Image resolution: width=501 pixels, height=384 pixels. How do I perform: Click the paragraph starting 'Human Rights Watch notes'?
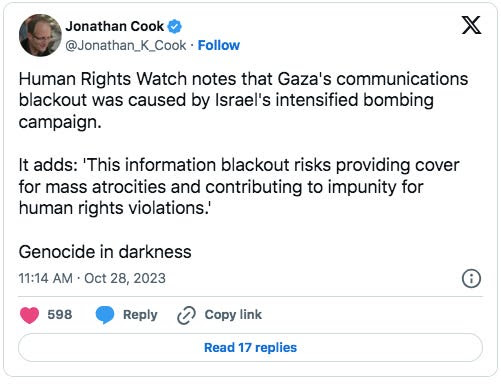[243, 100]
